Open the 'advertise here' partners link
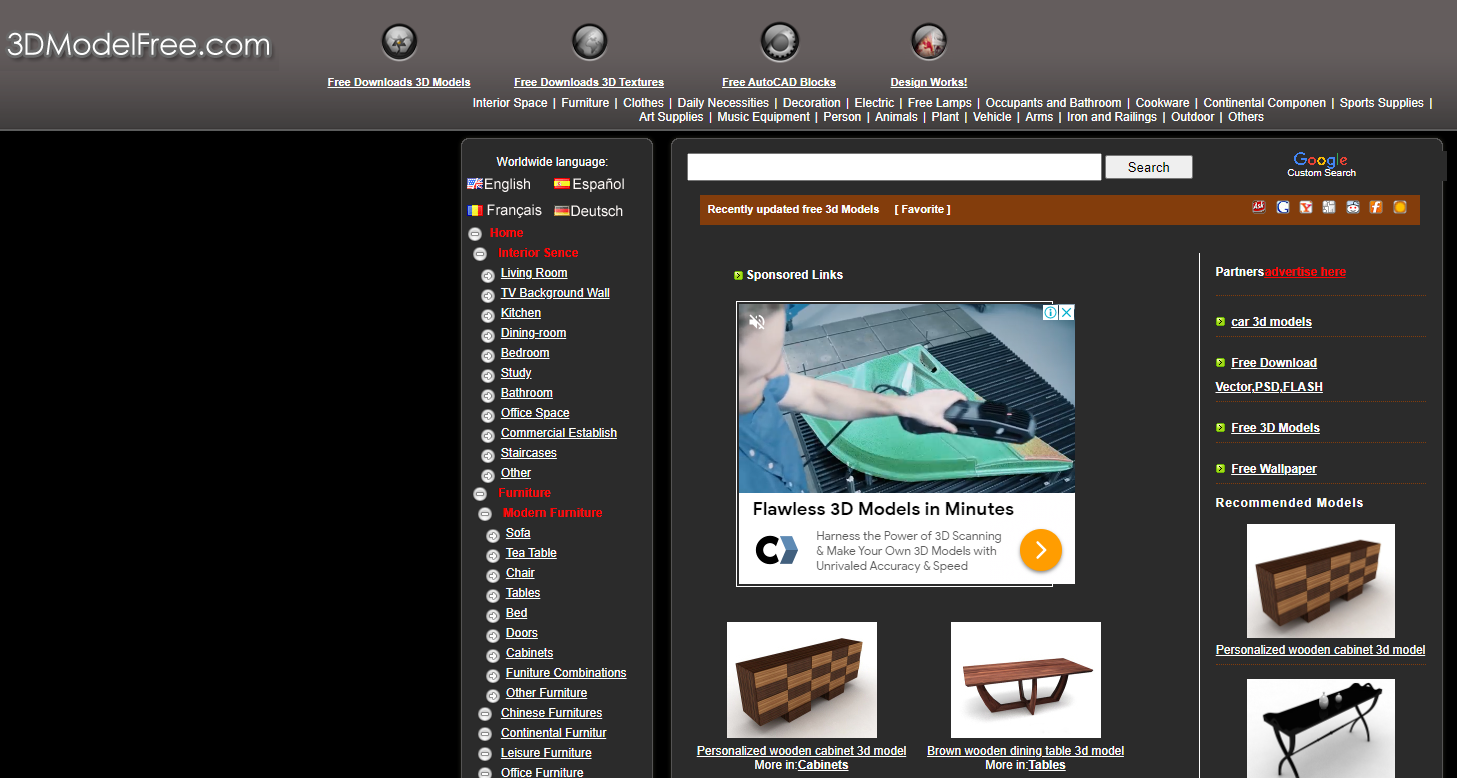 coord(1305,272)
